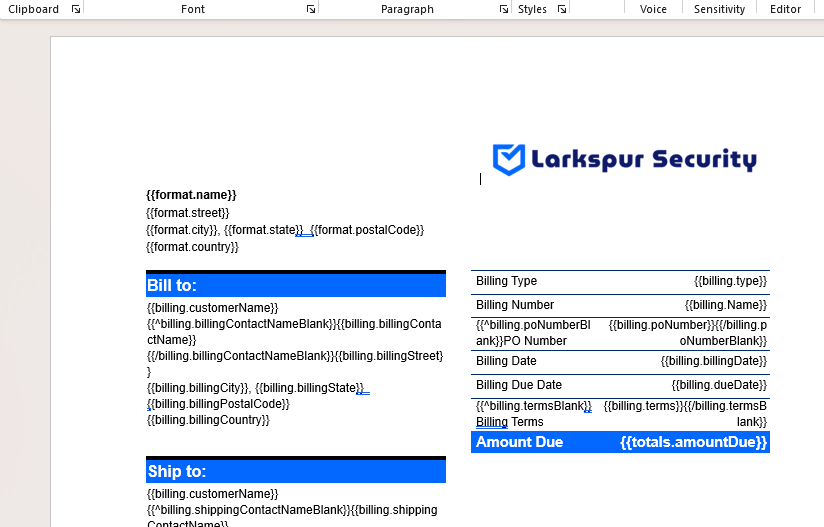This screenshot has width=824, height=527.
Task: Click the 'Billing Date' label cell
Action: pyautogui.click(x=506, y=361)
